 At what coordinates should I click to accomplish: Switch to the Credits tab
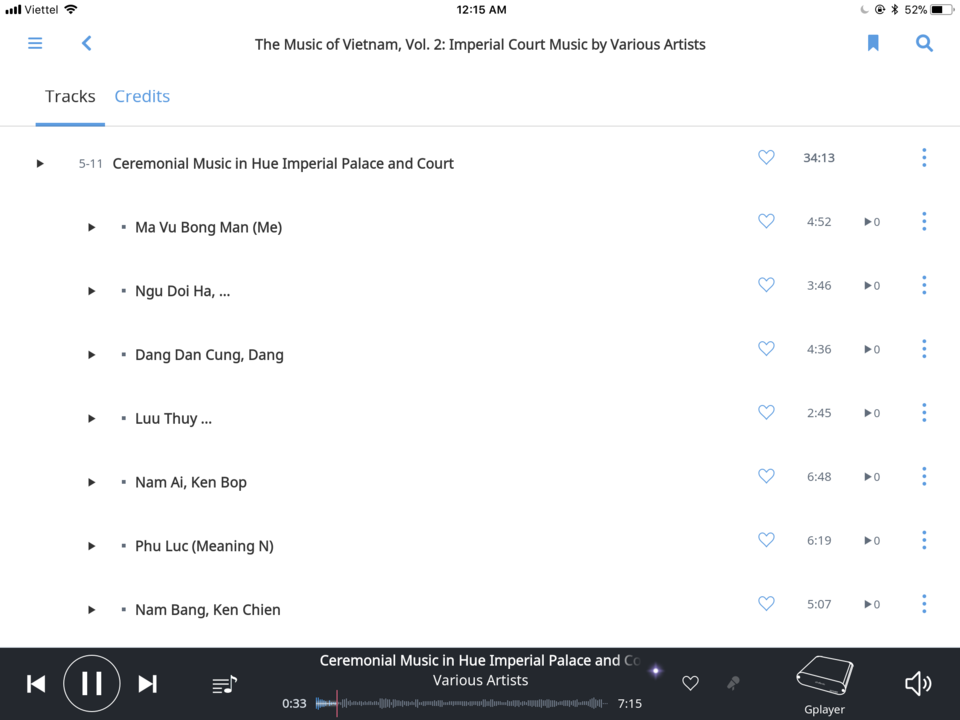click(x=142, y=96)
